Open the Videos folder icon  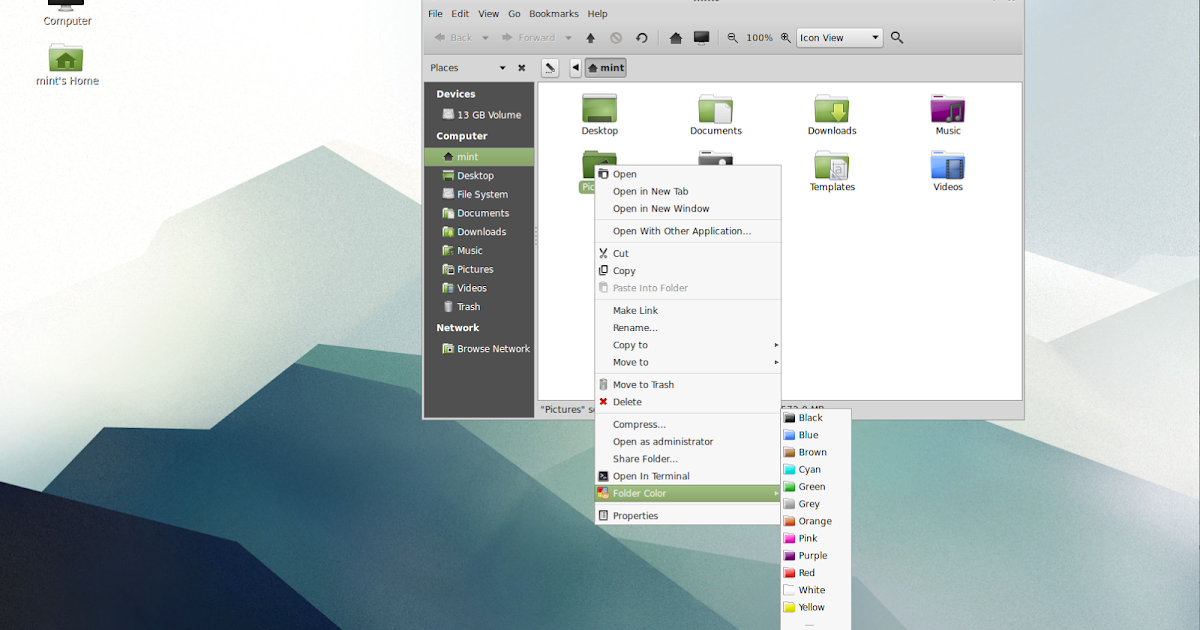point(947,163)
